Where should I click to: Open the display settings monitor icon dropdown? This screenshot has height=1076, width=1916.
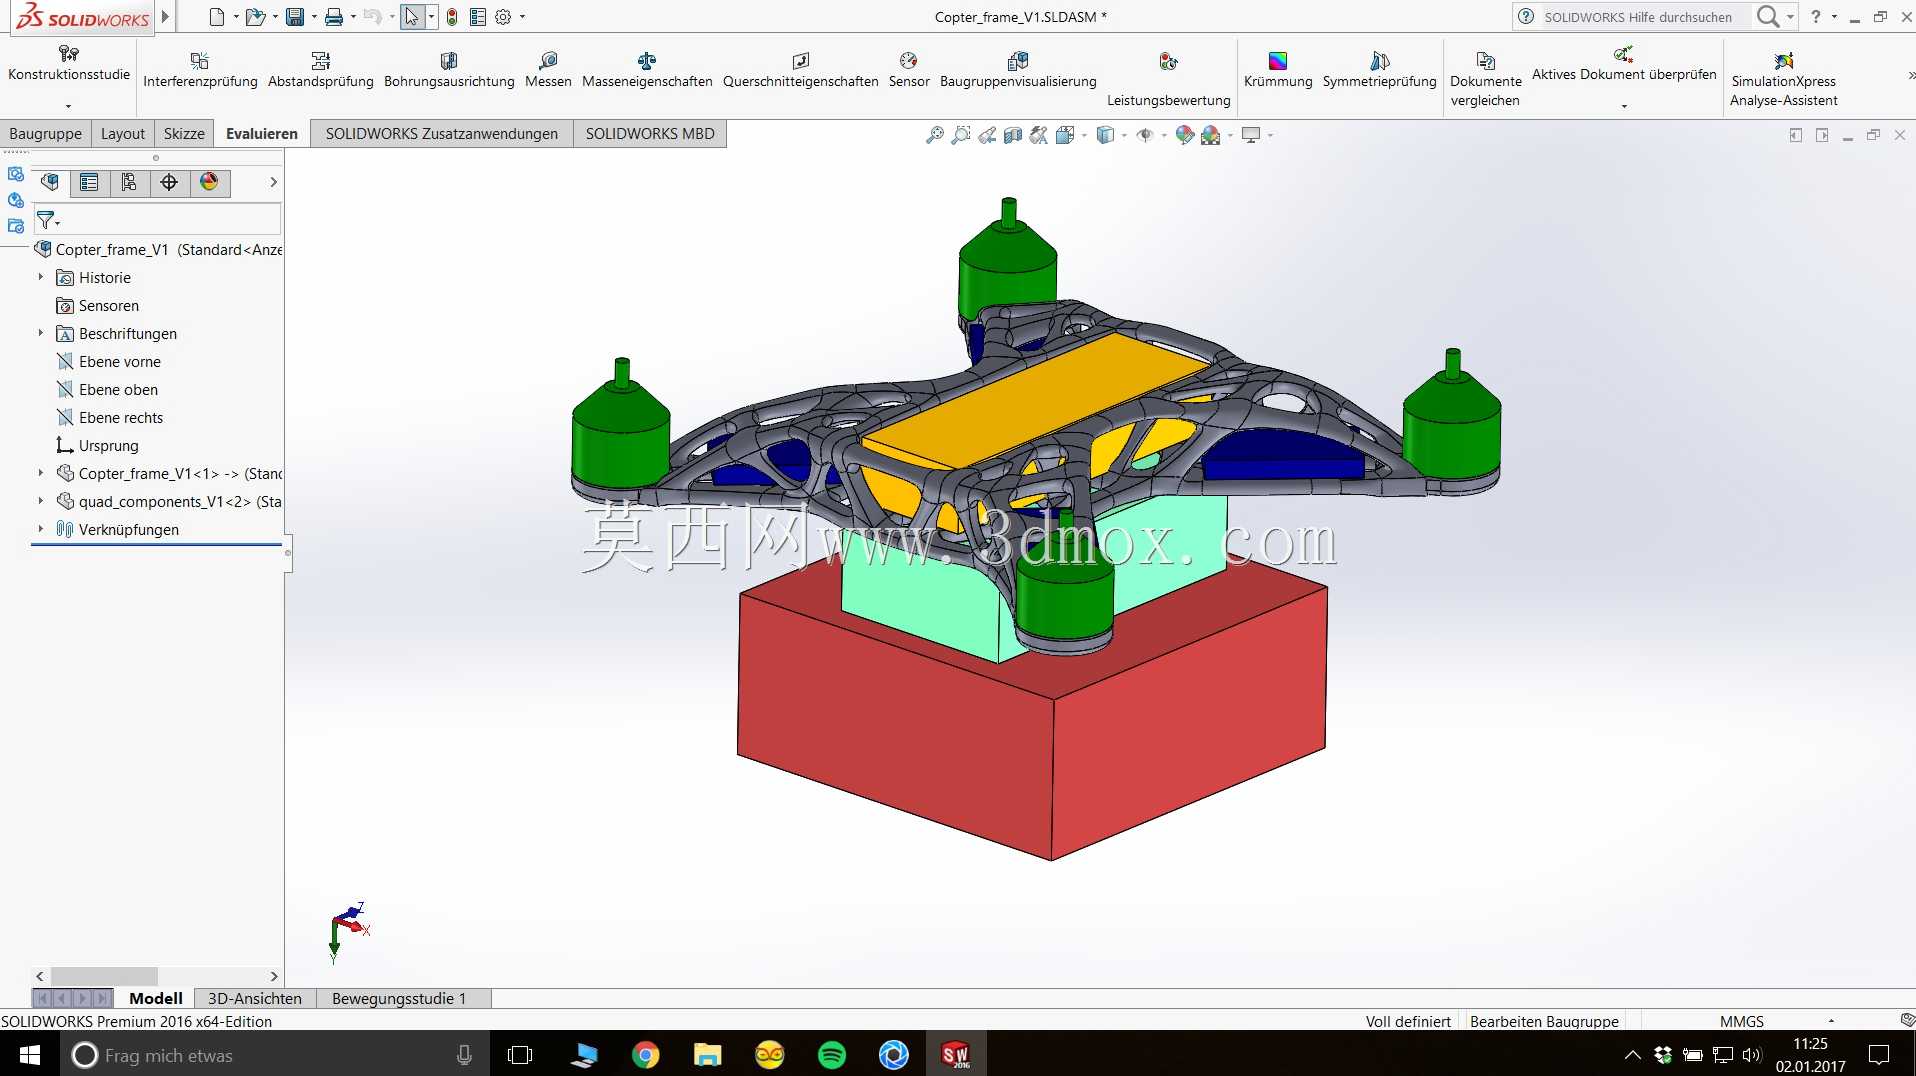click(x=1270, y=135)
